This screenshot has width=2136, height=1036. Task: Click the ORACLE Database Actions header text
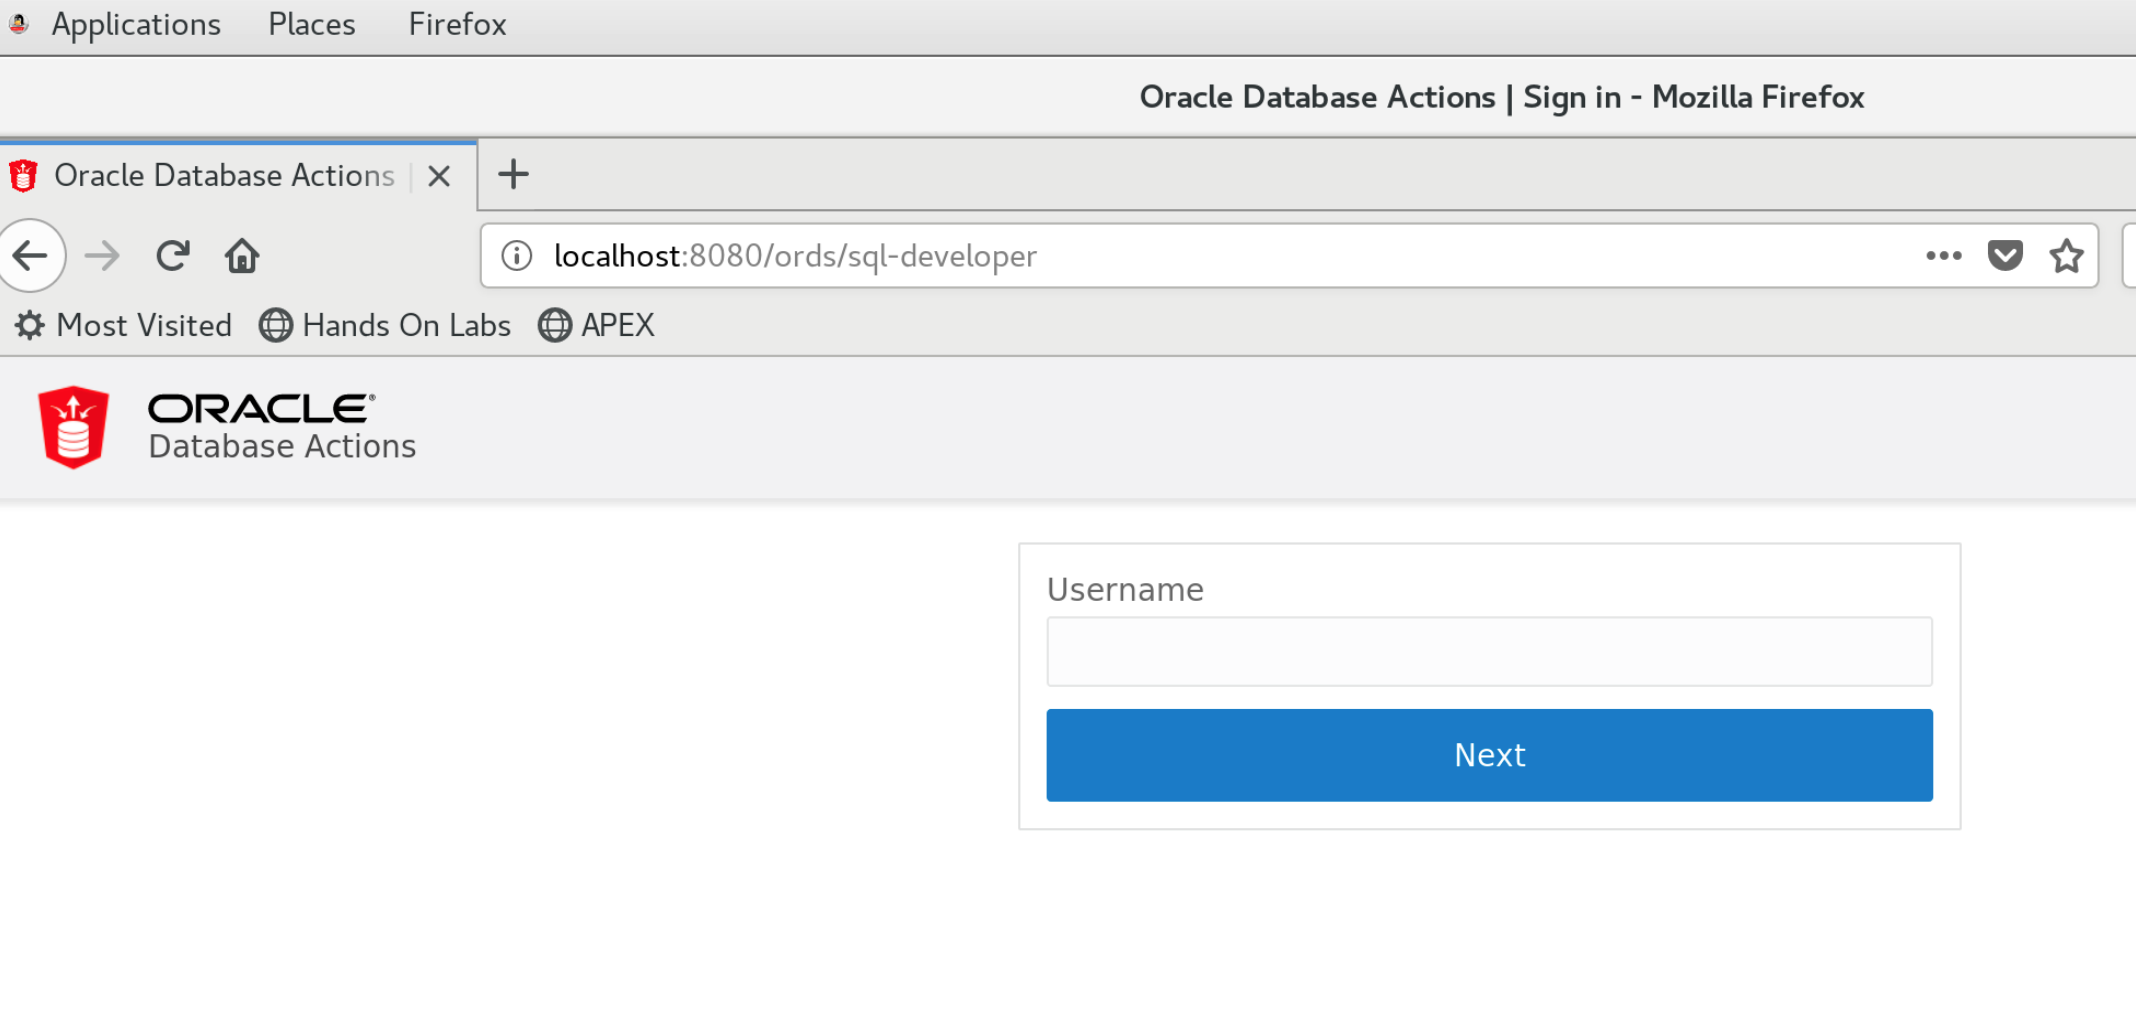click(x=282, y=427)
